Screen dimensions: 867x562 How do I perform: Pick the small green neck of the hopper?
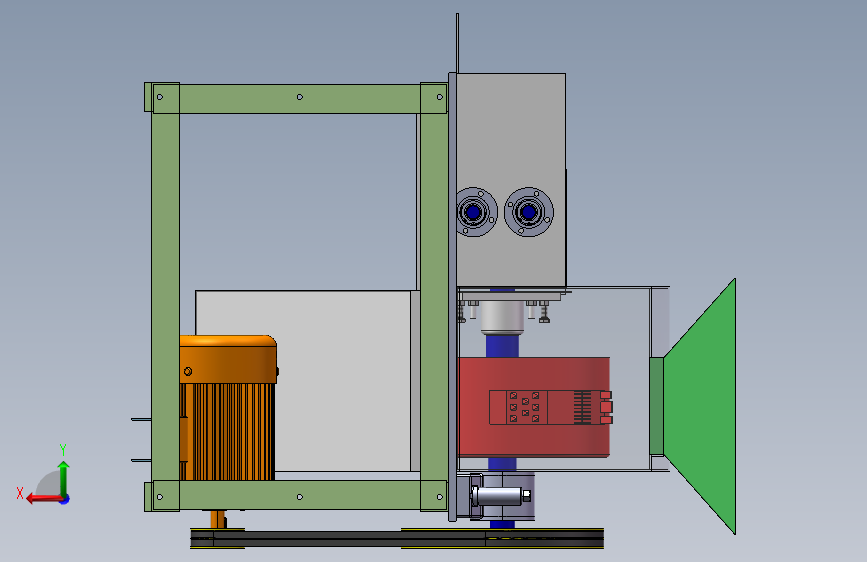tap(656, 407)
